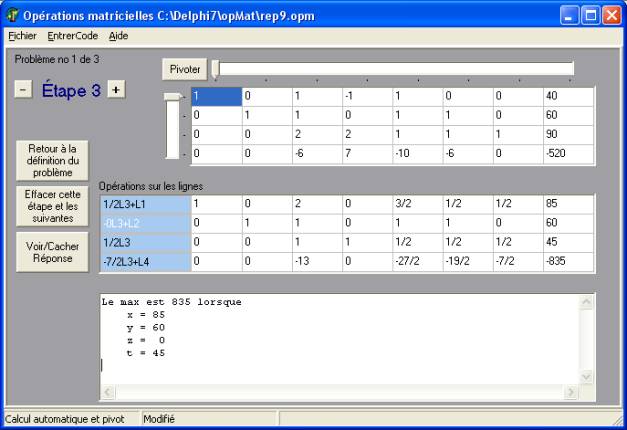Click the Pivoter button
The height and width of the screenshot is (430, 627).
click(x=185, y=69)
